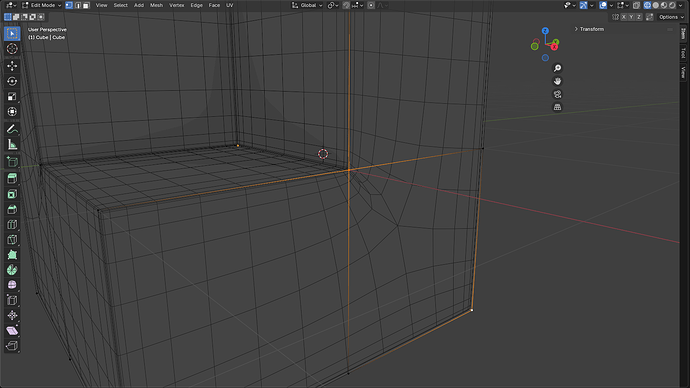The width and height of the screenshot is (690, 388).
Task: Open the Edit Mode dropdown
Action: click(x=41, y=5)
